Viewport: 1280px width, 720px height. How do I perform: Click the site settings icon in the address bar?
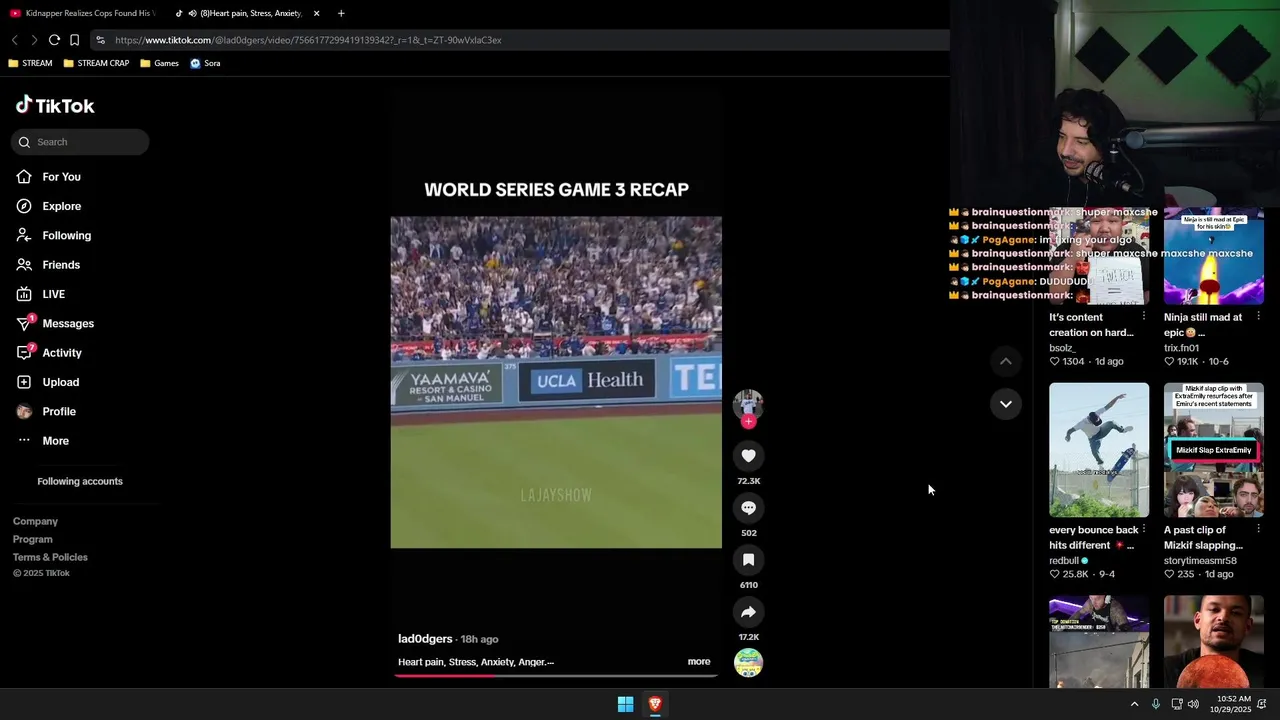100,40
